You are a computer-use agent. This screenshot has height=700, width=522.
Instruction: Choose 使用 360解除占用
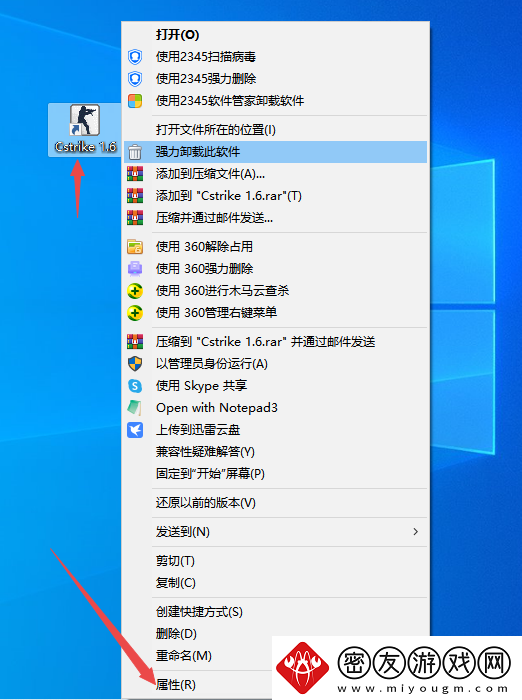point(276,246)
